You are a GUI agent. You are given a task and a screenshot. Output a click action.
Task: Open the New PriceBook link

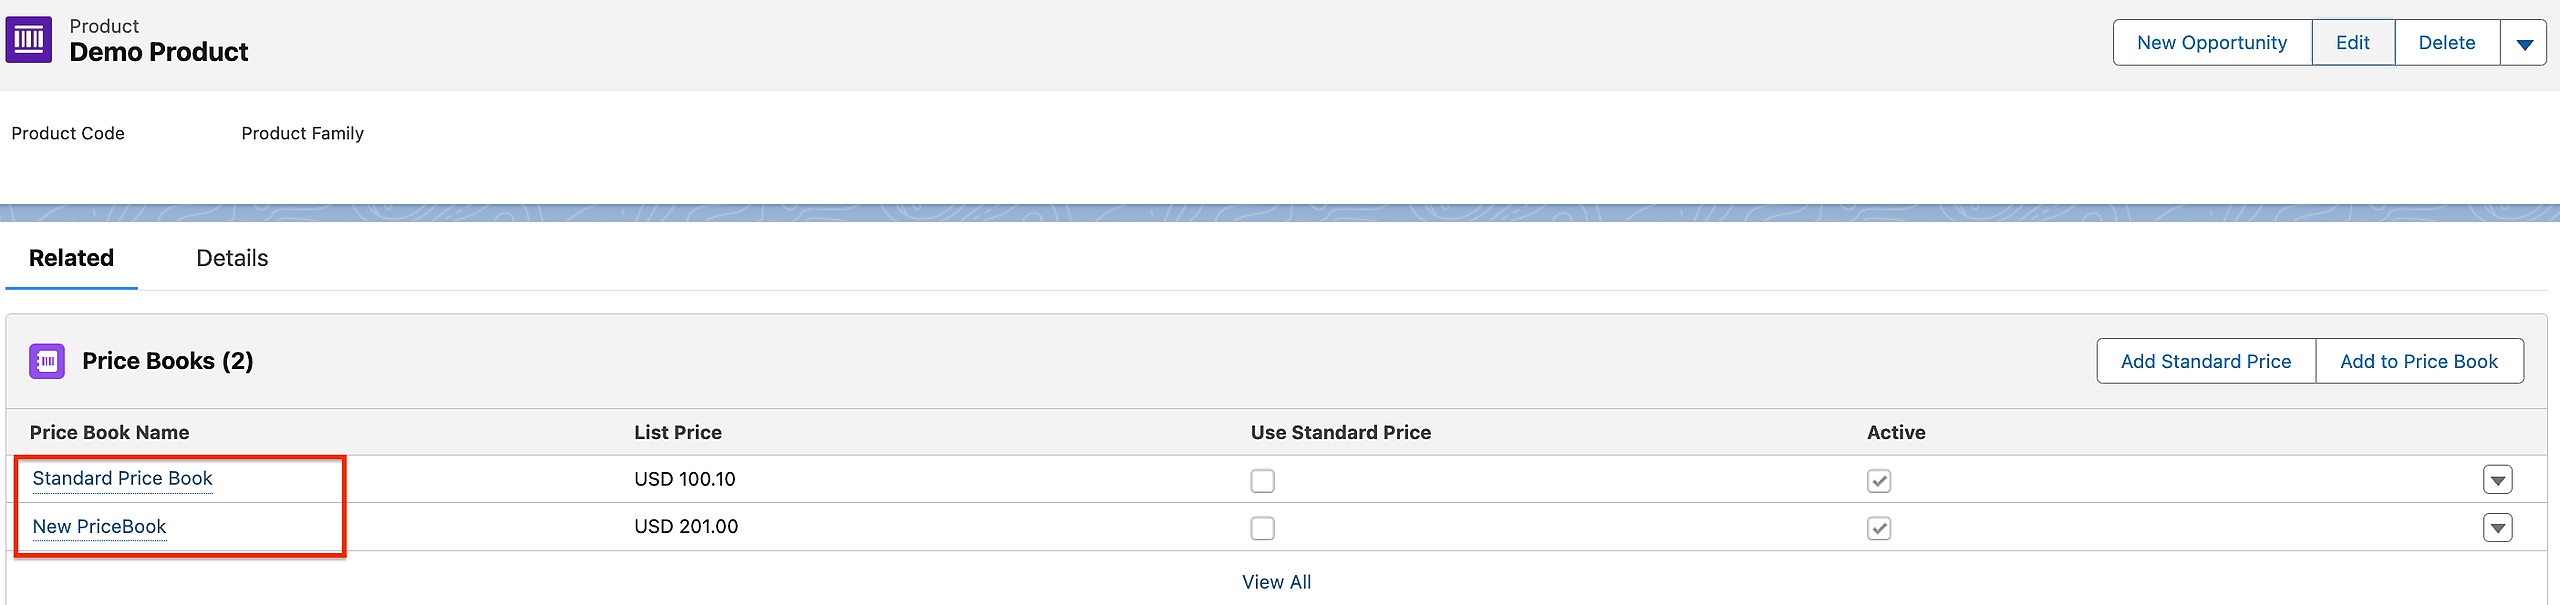[x=99, y=527]
